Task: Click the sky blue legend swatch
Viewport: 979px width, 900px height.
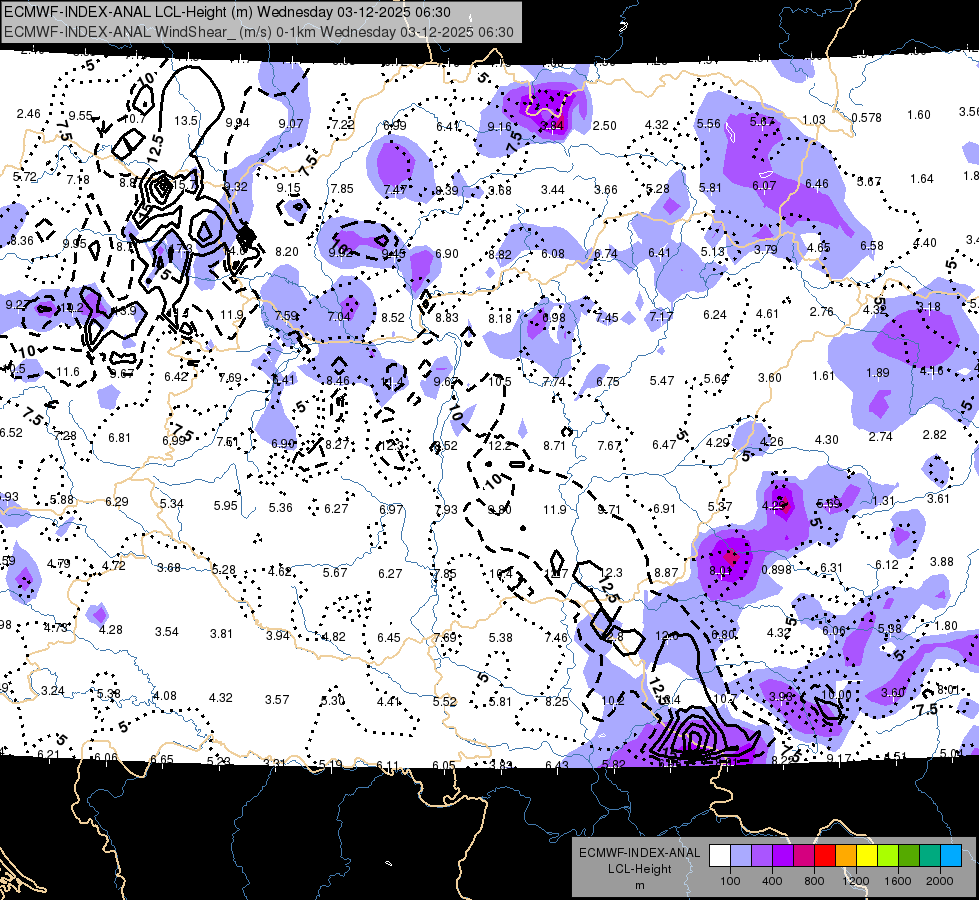Action: point(951,855)
